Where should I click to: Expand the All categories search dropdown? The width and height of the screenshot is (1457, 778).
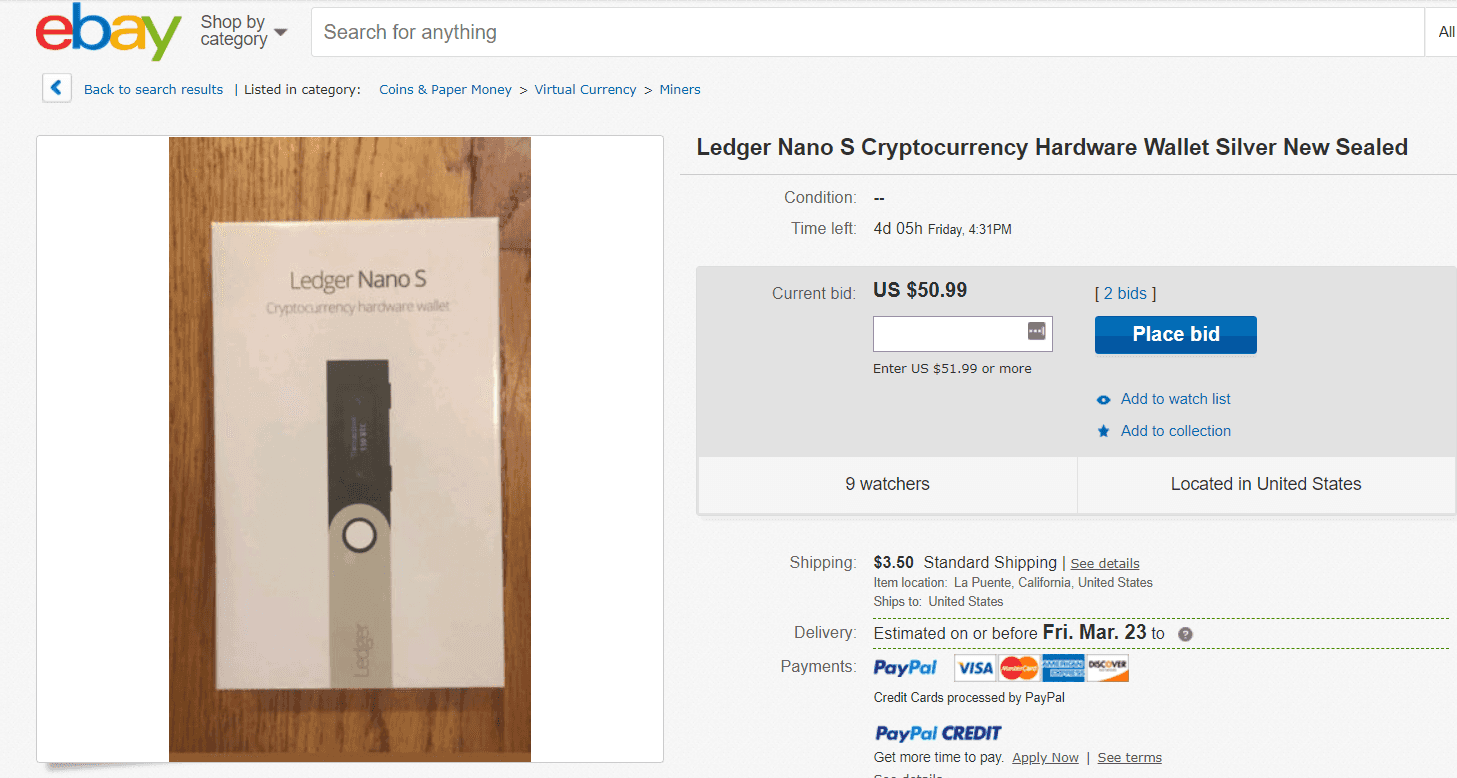tap(1441, 32)
